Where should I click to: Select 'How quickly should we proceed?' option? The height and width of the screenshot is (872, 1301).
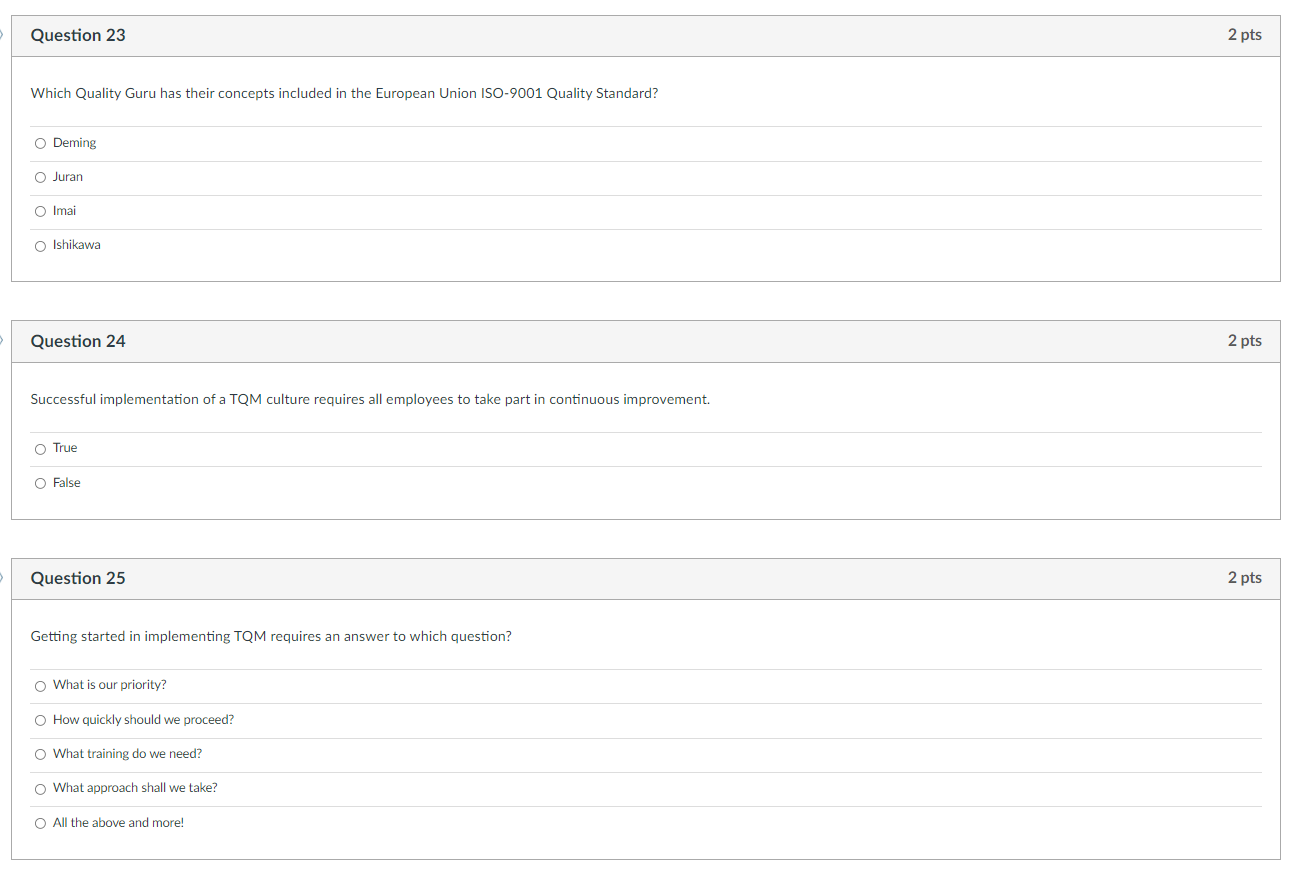click(40, 720)
